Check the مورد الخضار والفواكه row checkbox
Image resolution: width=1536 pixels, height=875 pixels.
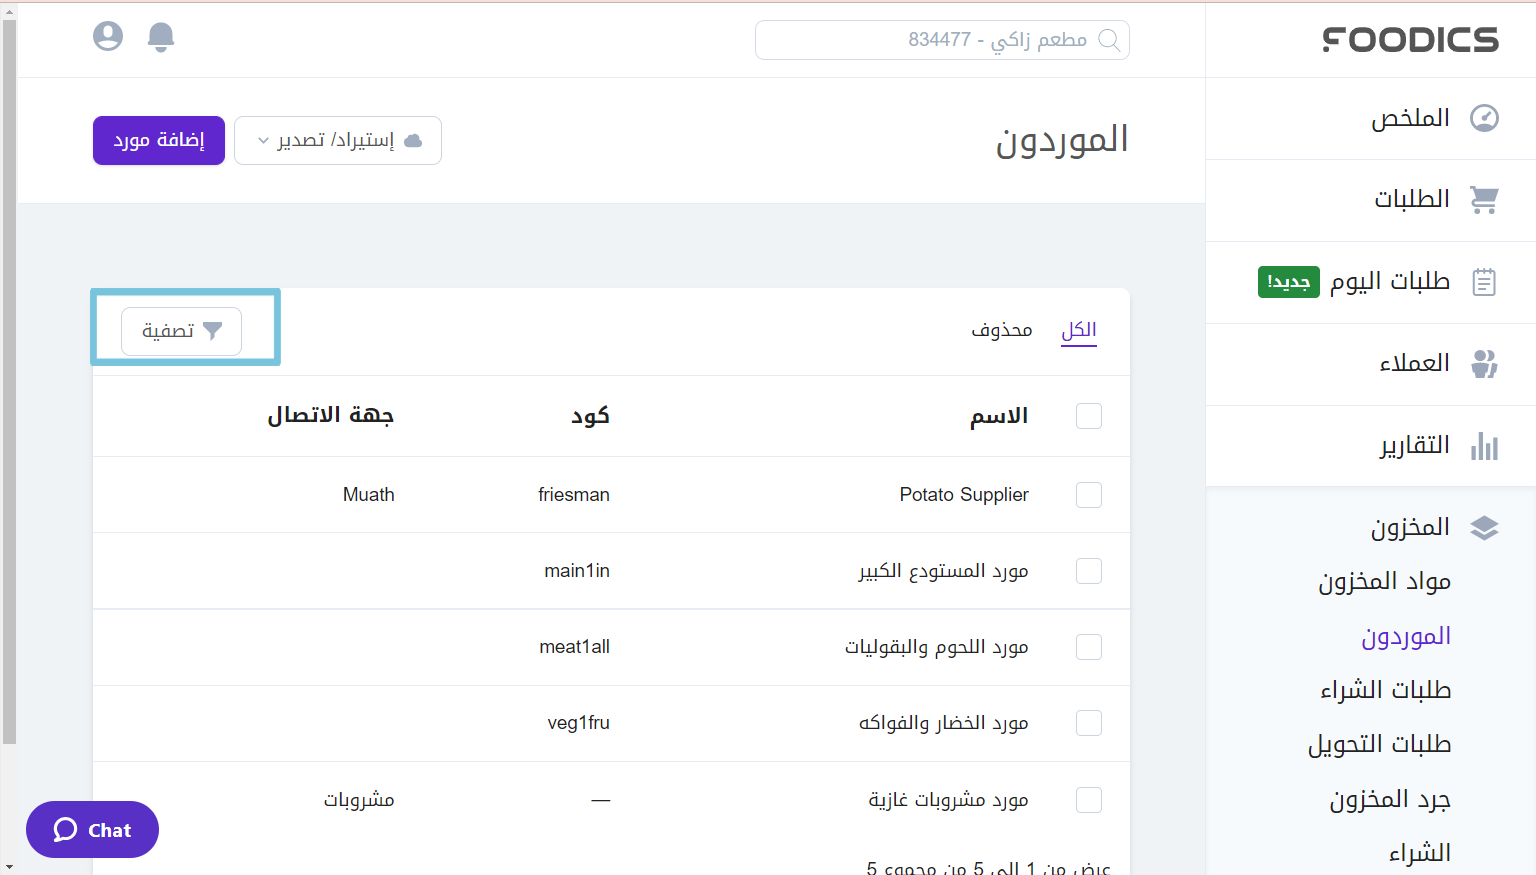1088,722
